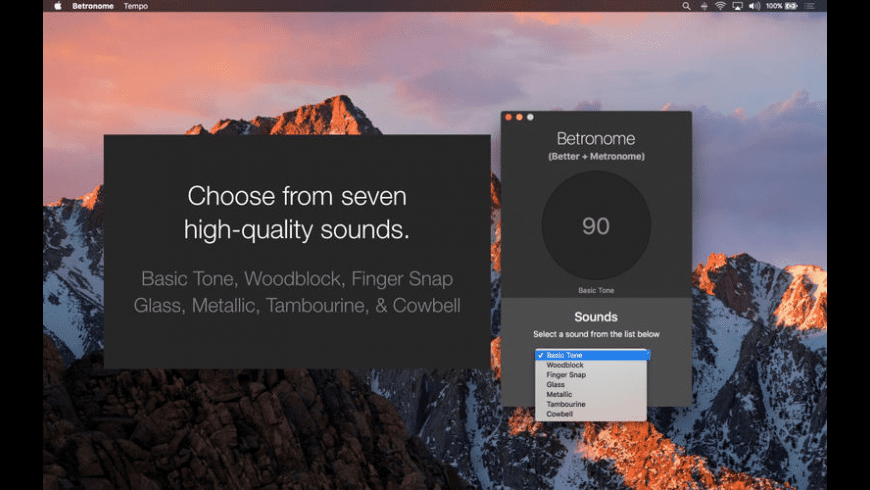Open the AirPlay display menu icon
The image size is (870, 490).
pos(737,6)
